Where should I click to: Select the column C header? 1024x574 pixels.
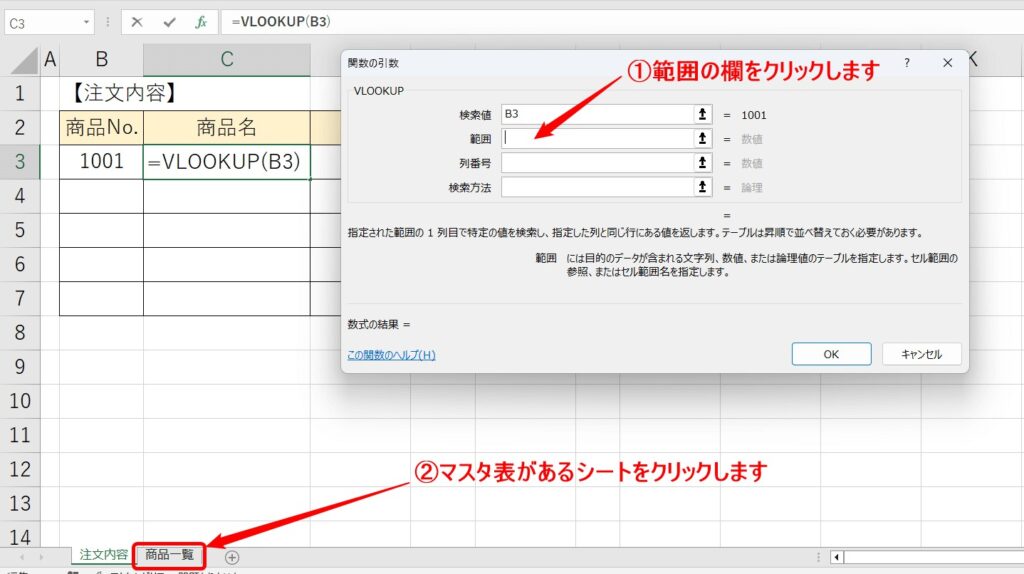(227, 59)
